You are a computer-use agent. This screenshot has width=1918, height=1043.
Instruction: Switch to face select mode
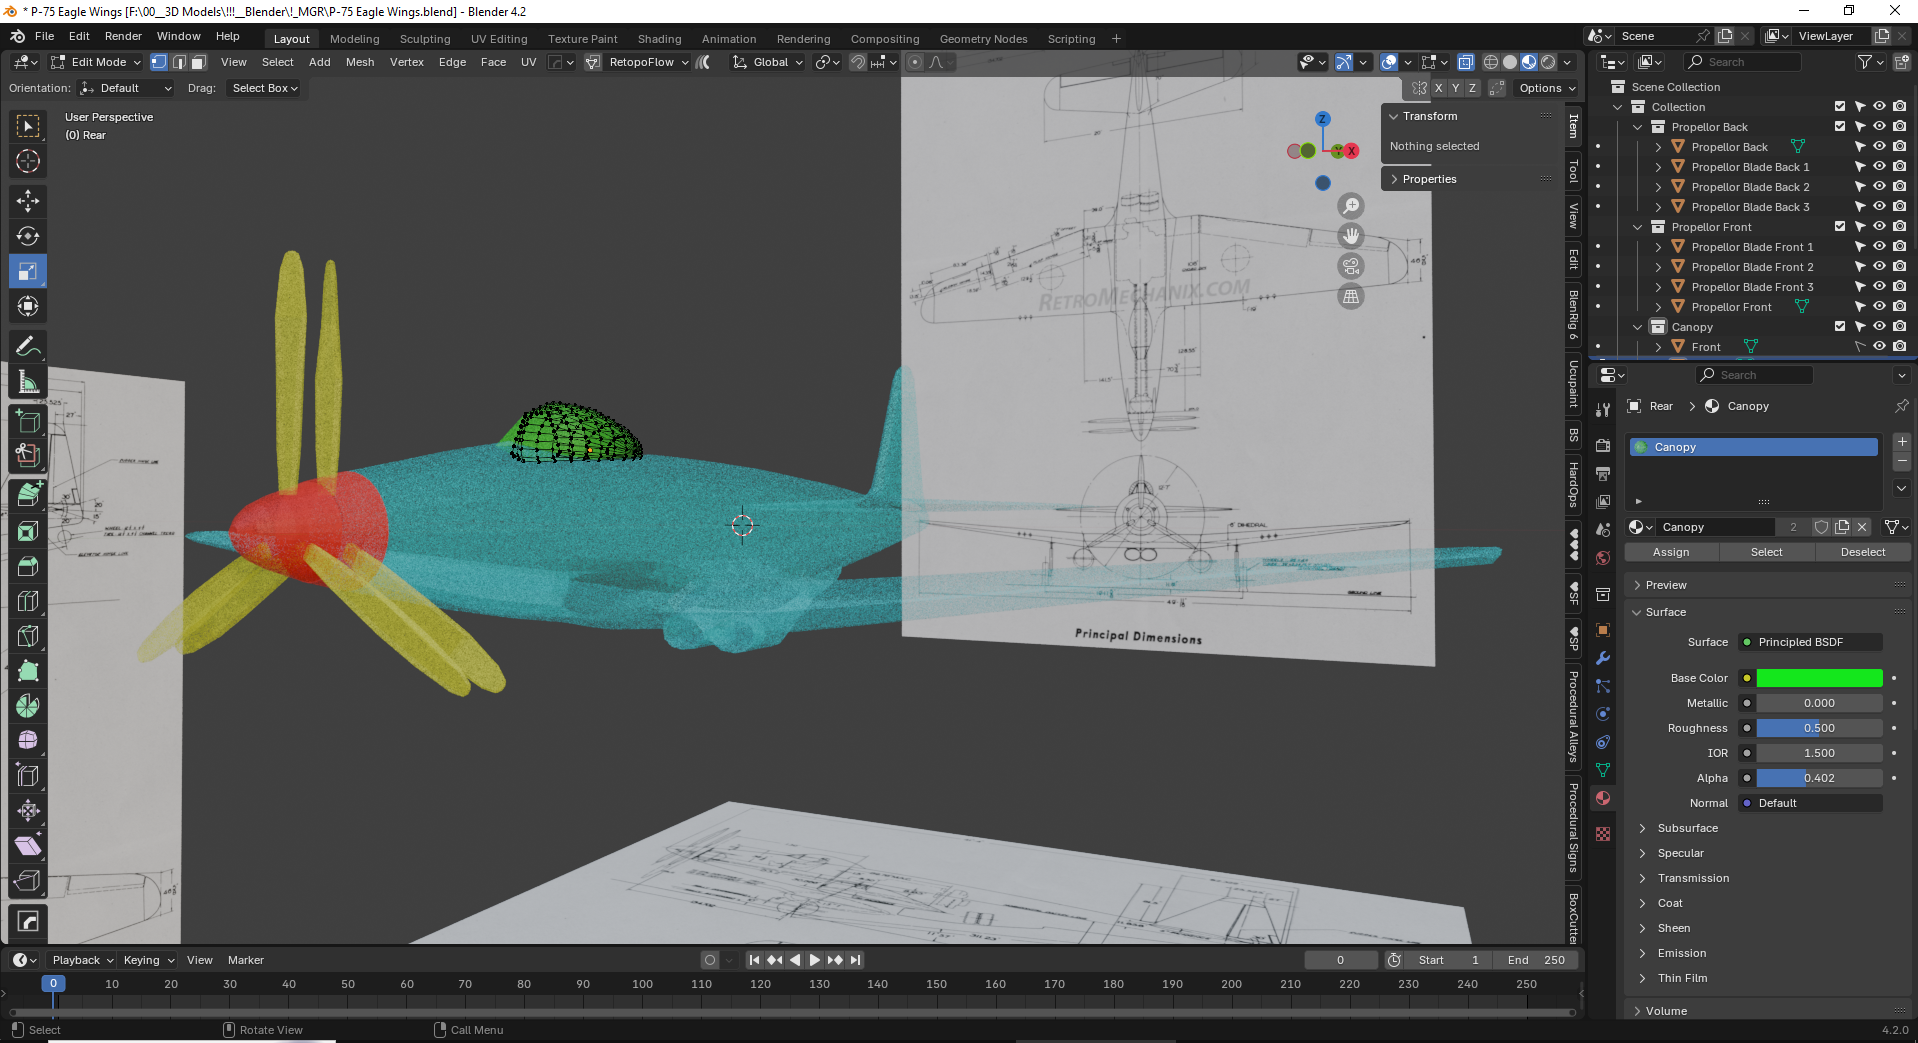point(199,62)
